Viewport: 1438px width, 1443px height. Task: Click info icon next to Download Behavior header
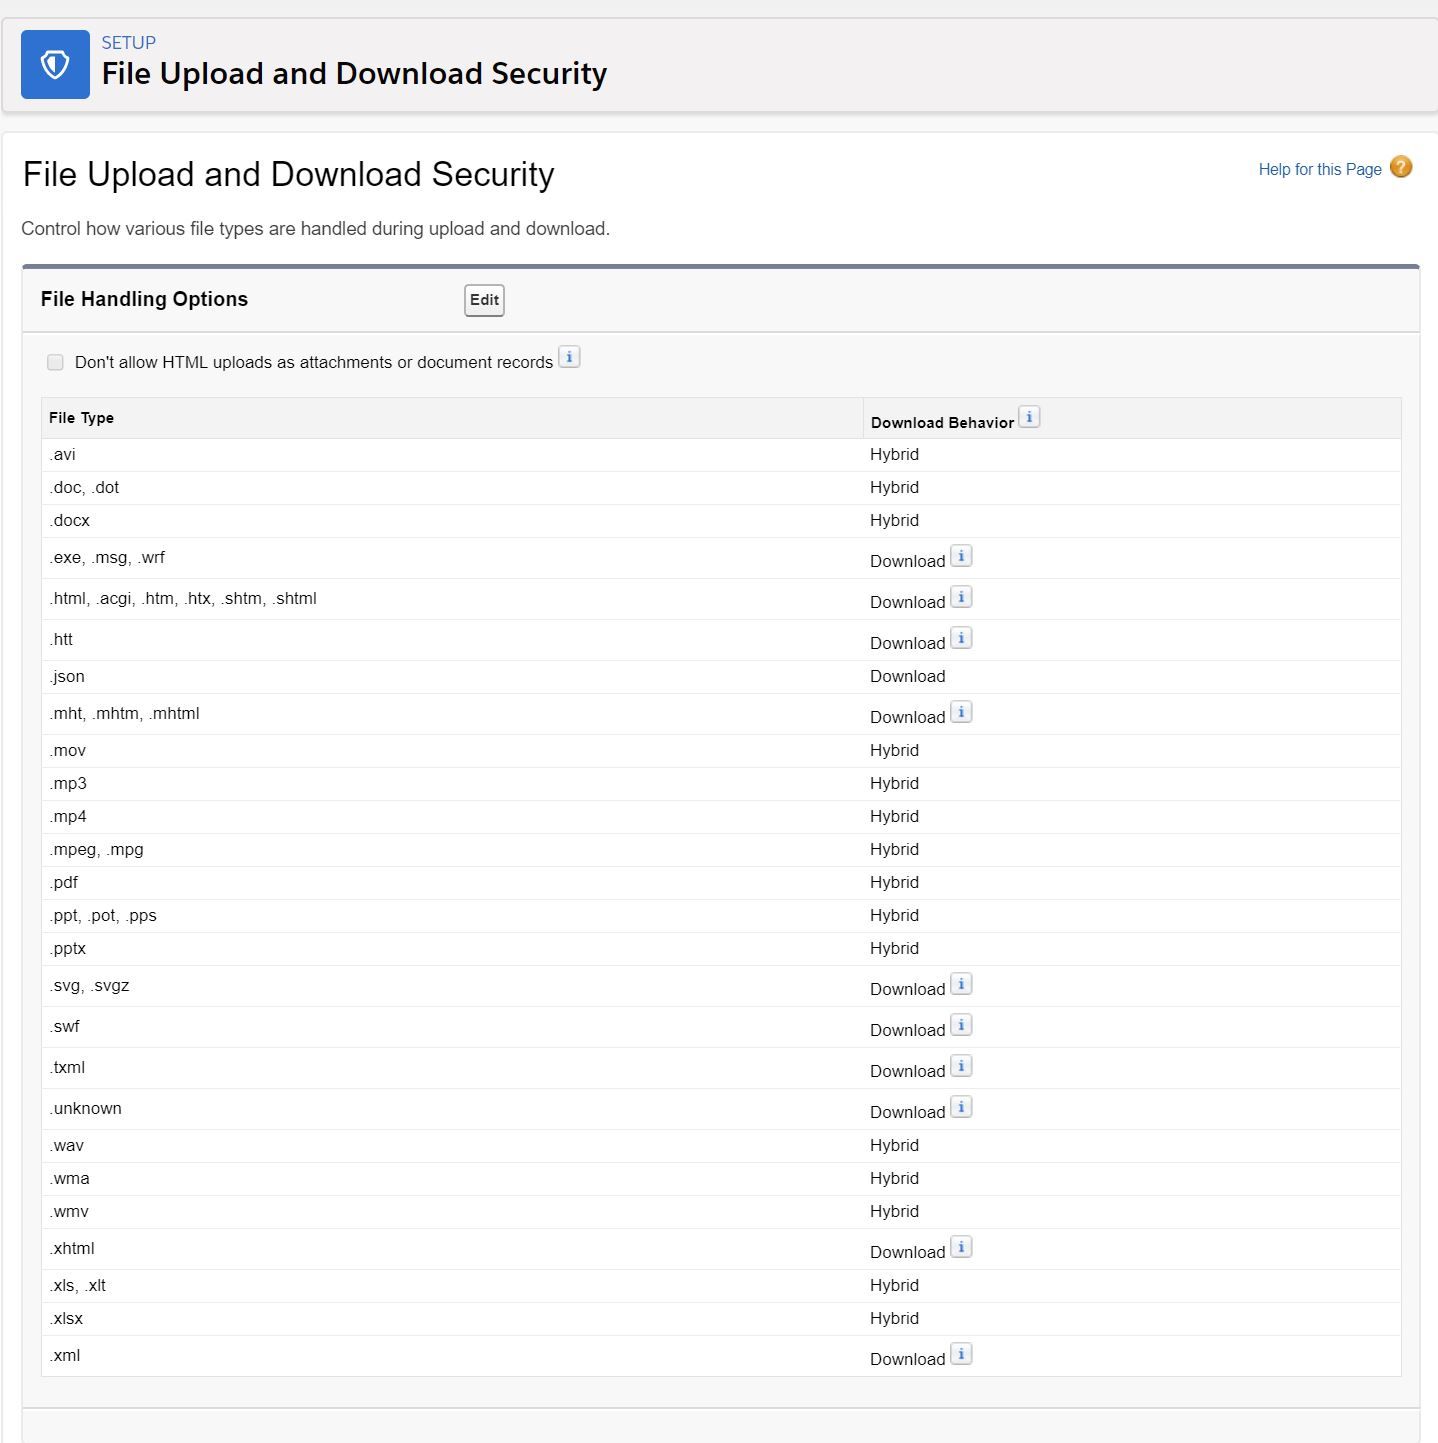pyautogui.click(x=1029, y=417)
